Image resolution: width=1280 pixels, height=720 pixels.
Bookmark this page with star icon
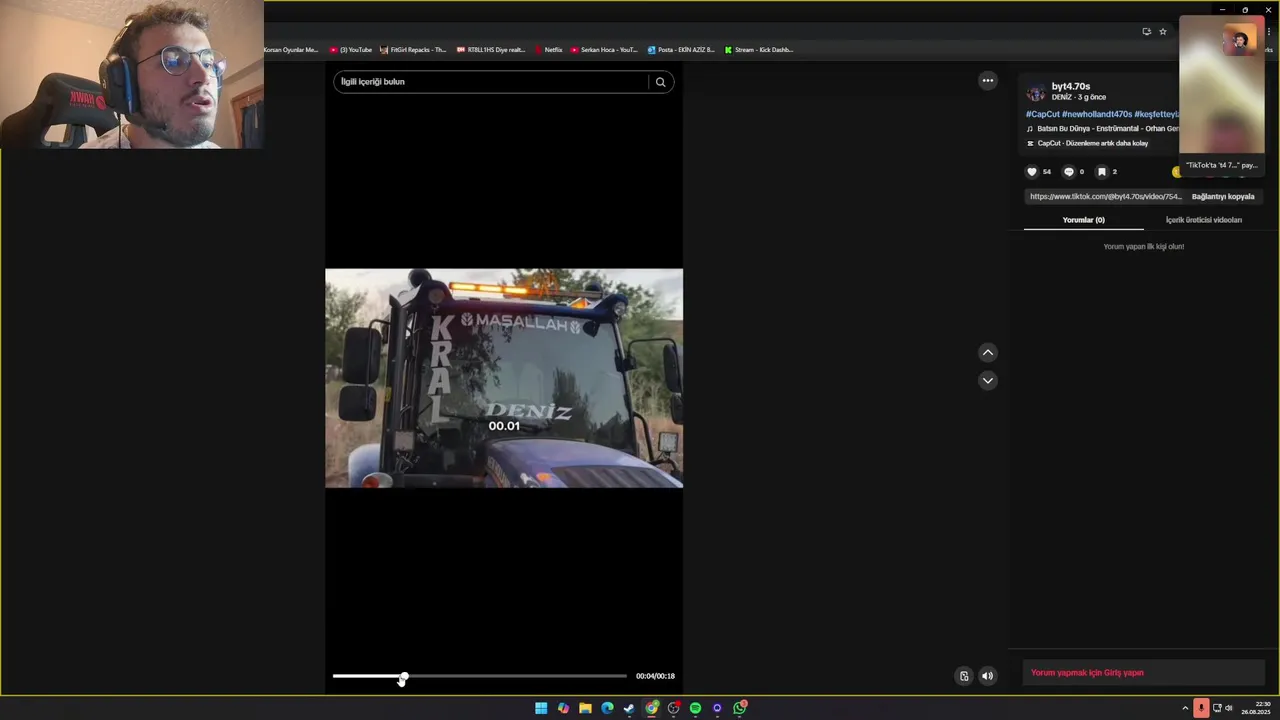click(1163, 31)
